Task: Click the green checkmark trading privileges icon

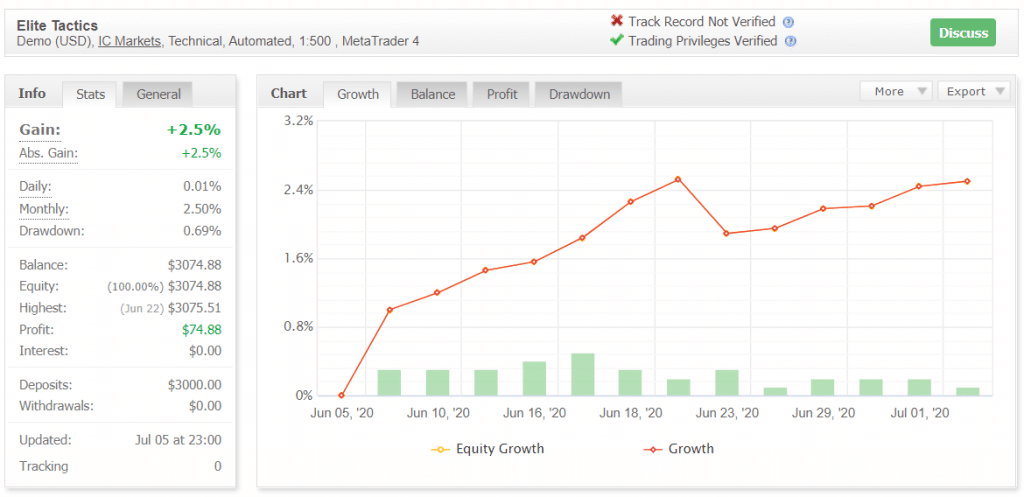Action: 617,41
